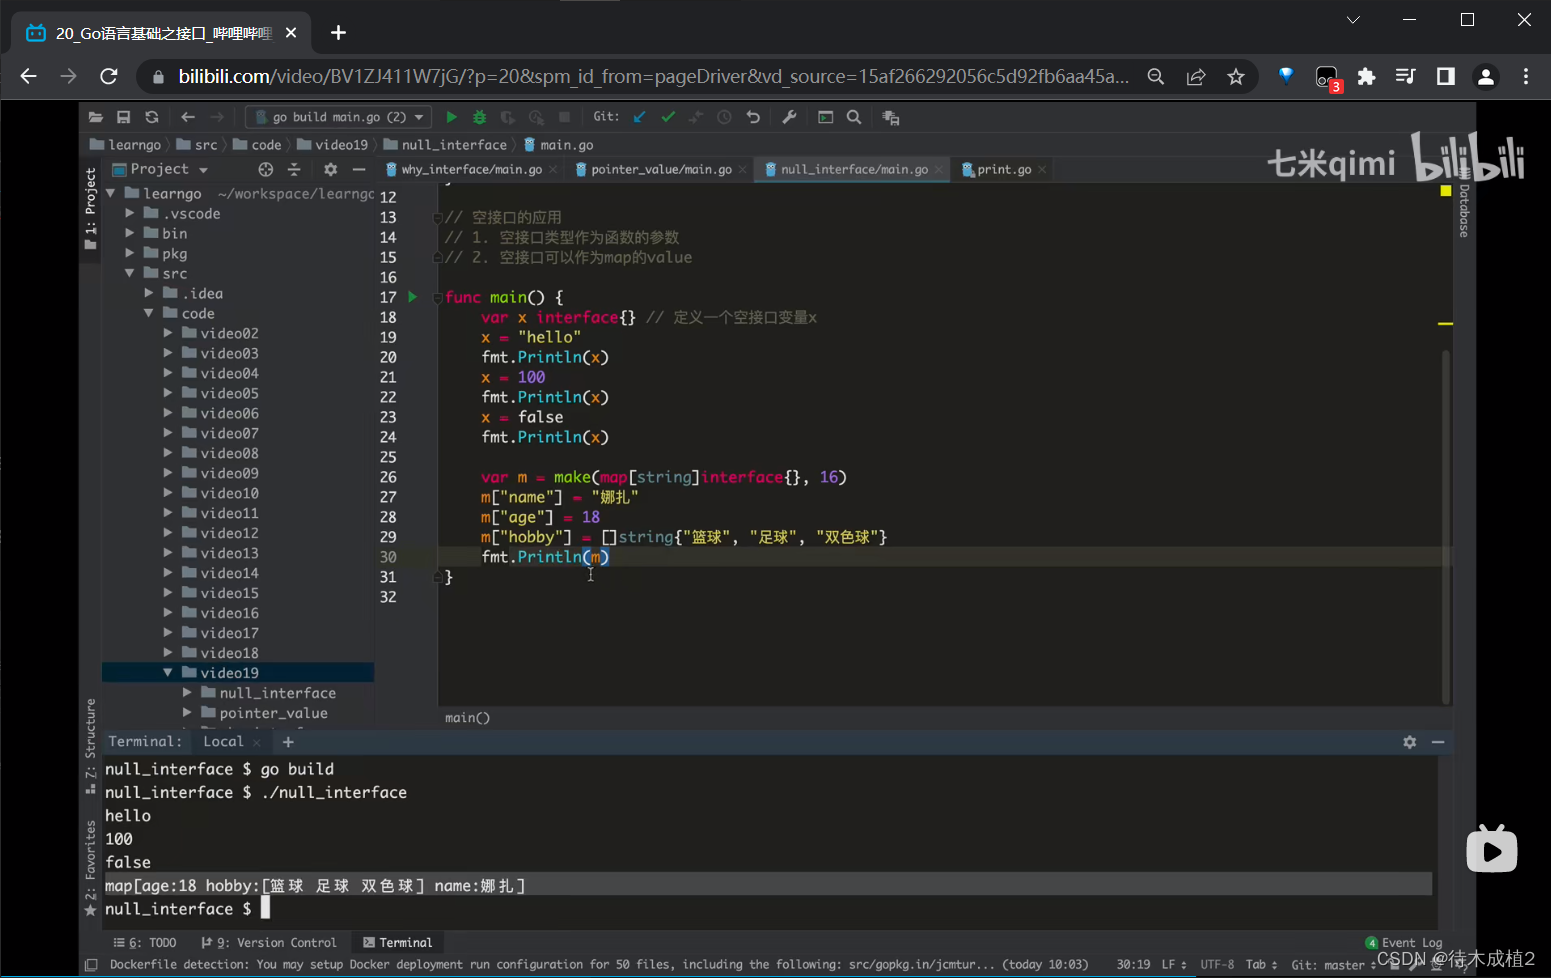1551x978 pixels.
Task: Click the Git: master branch indicator
Action: pos(1333,965)
